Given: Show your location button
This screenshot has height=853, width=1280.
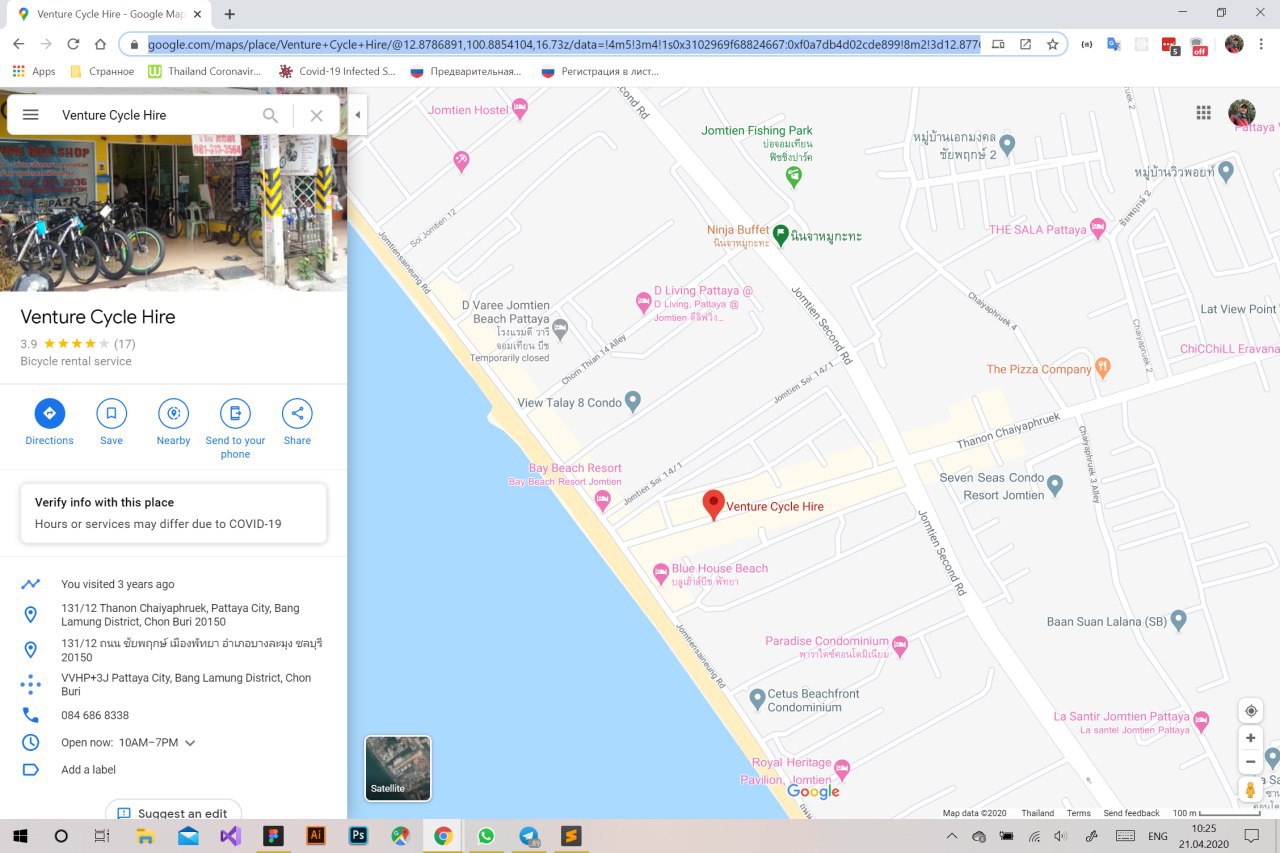Looking at the screenshot, I should tap(1250, 711).
